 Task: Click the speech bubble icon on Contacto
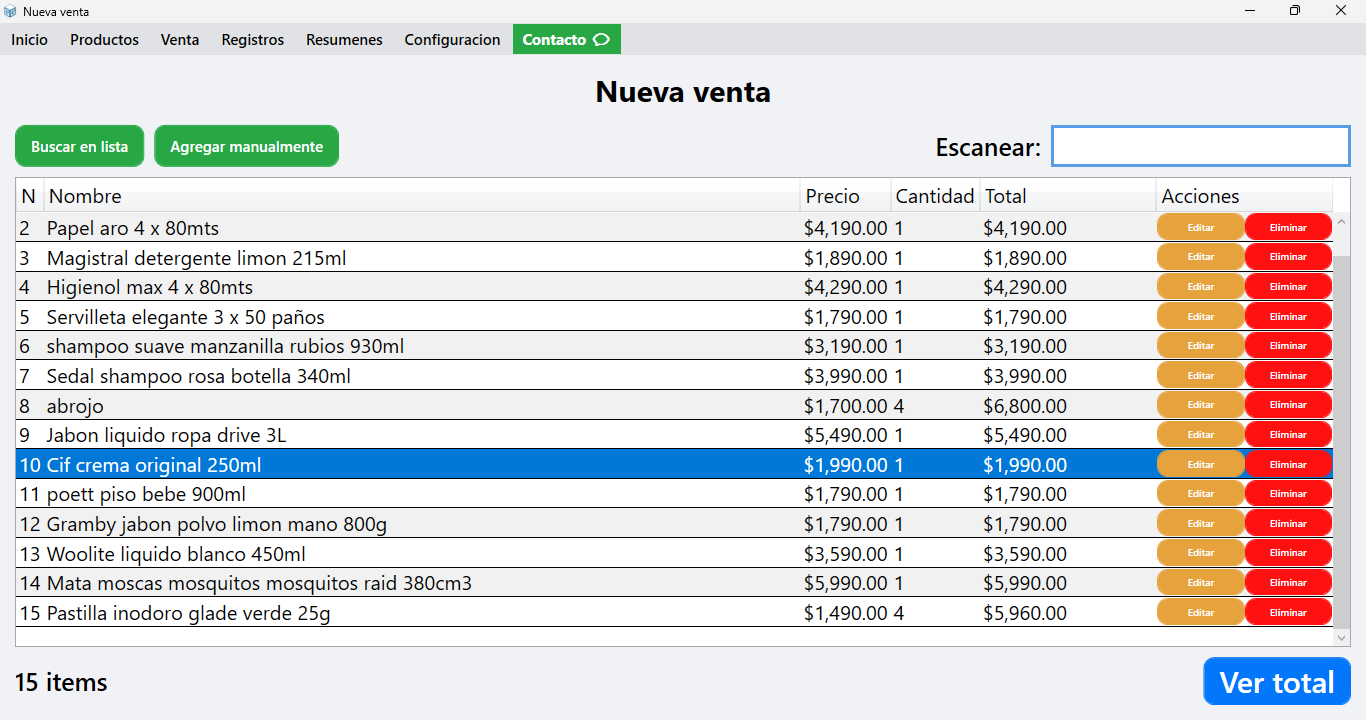click(x=601, y=39)
